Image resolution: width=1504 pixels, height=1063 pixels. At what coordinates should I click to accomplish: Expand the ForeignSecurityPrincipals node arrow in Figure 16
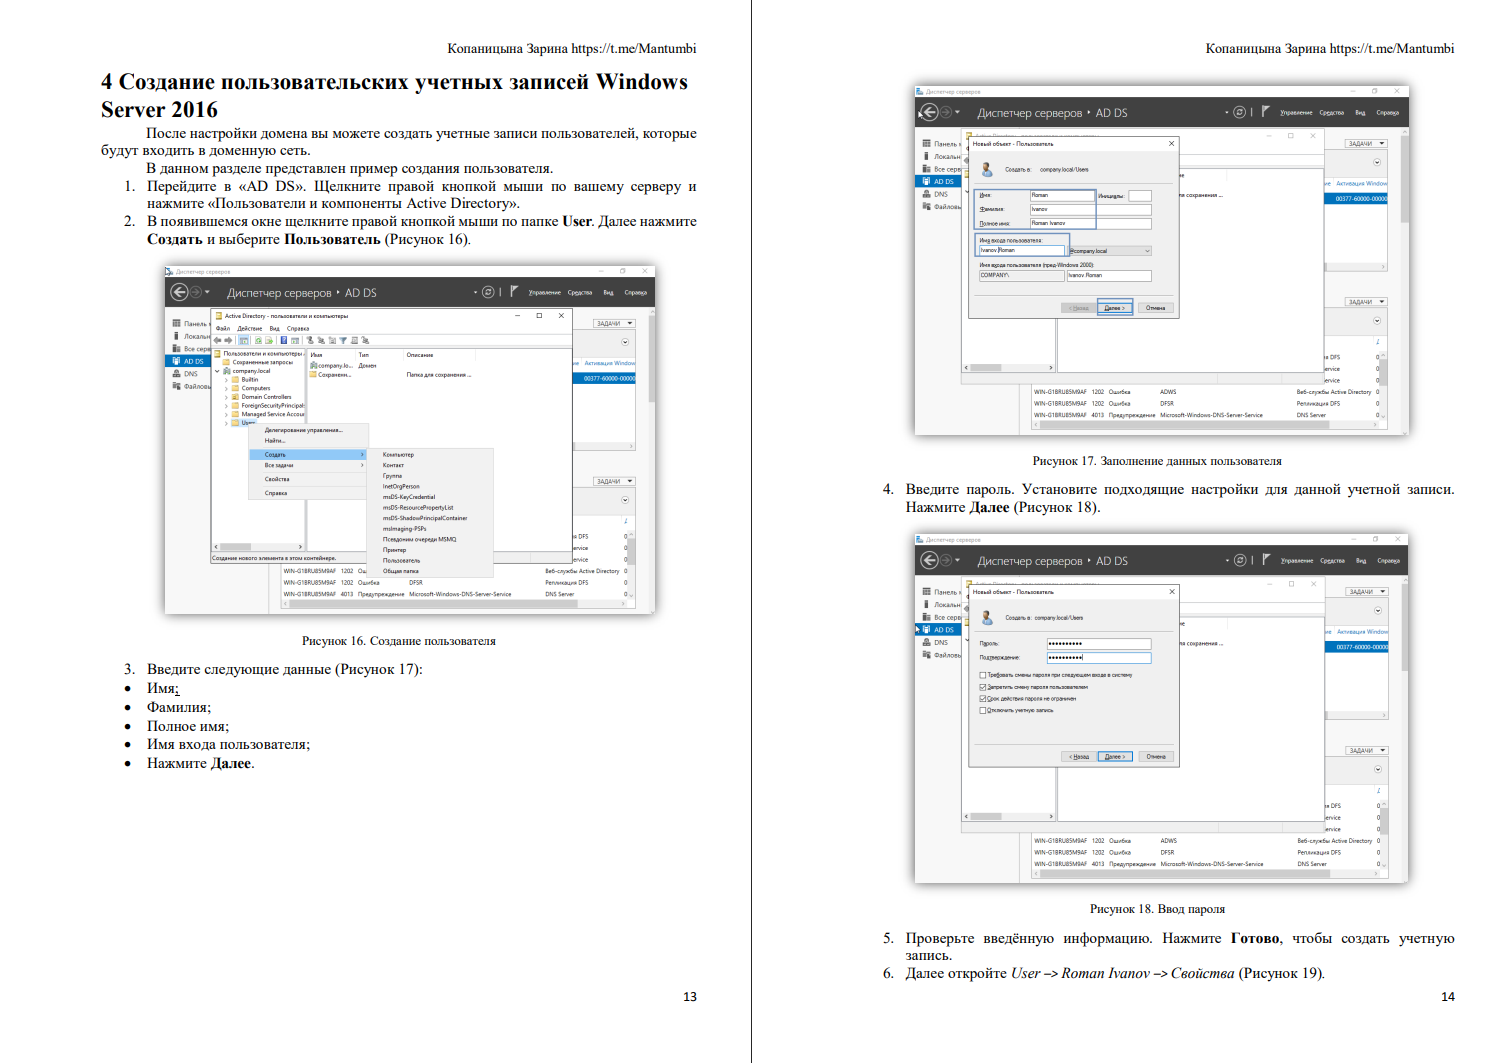coord(227,405)
